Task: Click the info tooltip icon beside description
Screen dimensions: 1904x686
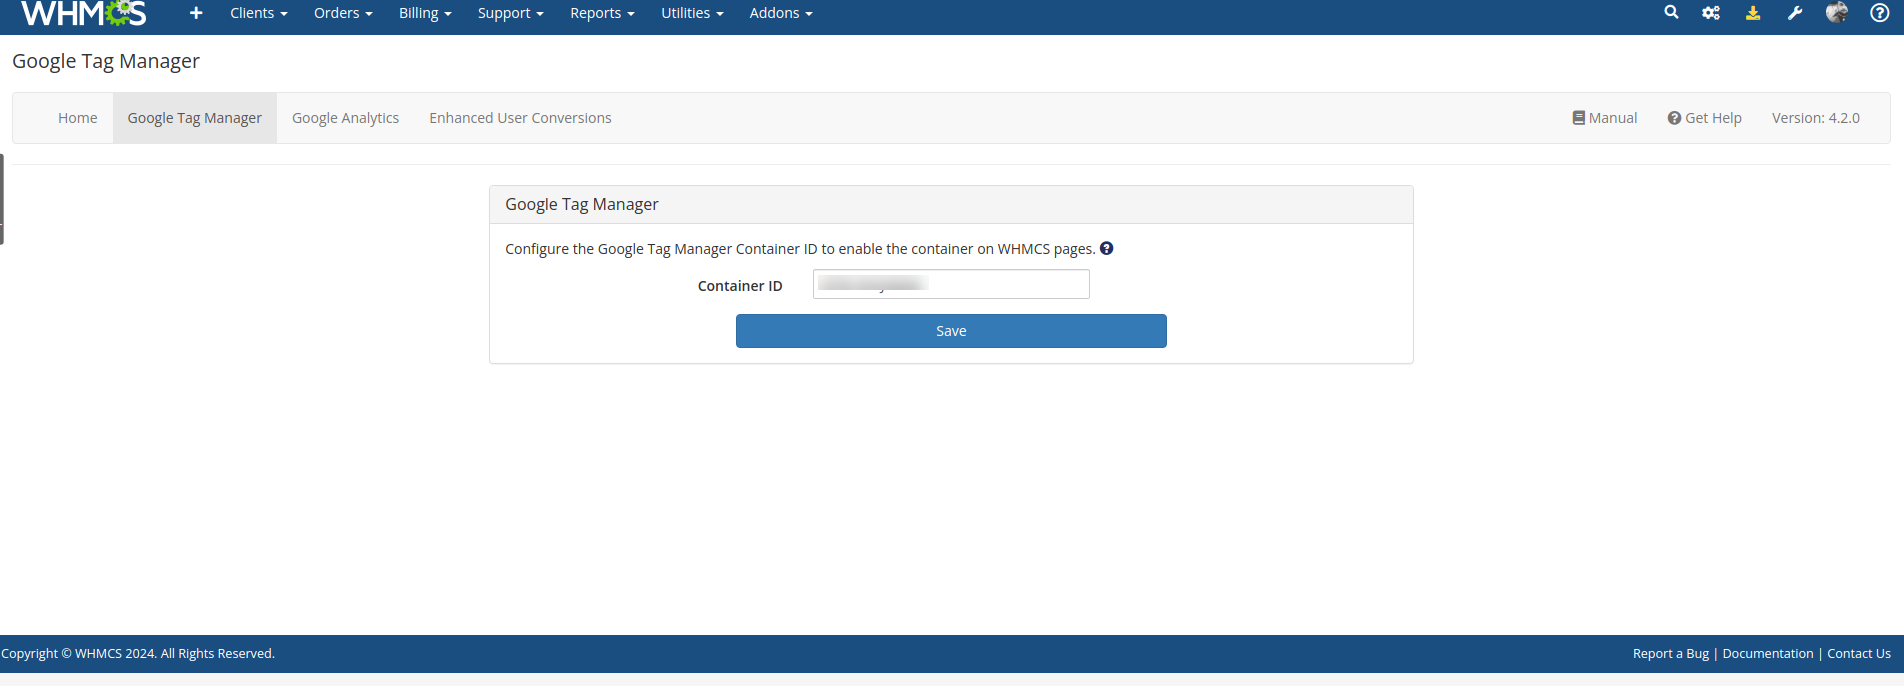Action: [x=1107, y=248]
